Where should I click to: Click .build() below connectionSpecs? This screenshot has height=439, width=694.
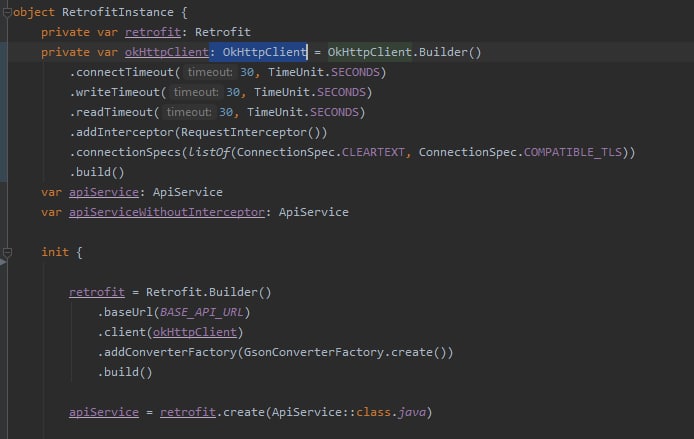(97, 172)
